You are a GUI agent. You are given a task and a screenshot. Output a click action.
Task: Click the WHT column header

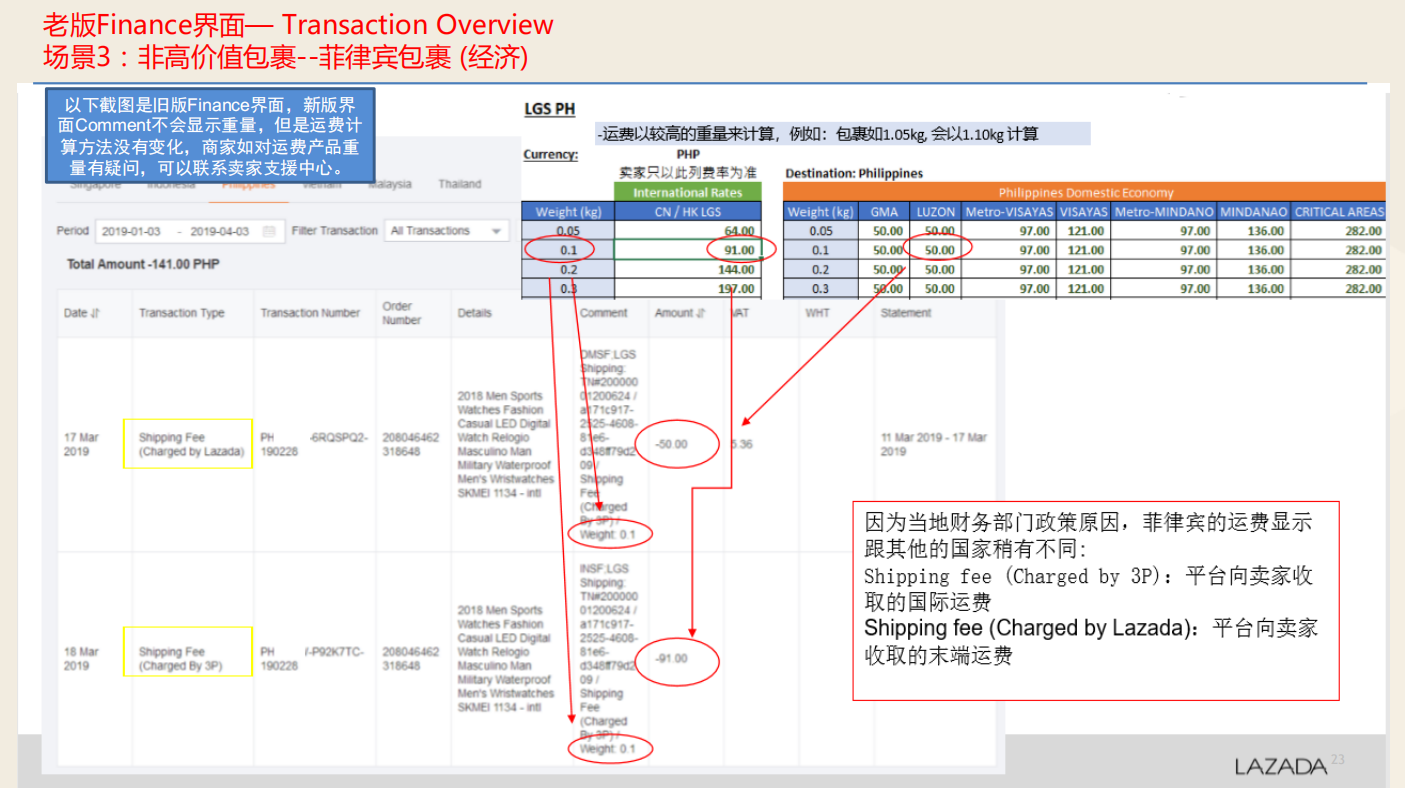click(817, 313)
